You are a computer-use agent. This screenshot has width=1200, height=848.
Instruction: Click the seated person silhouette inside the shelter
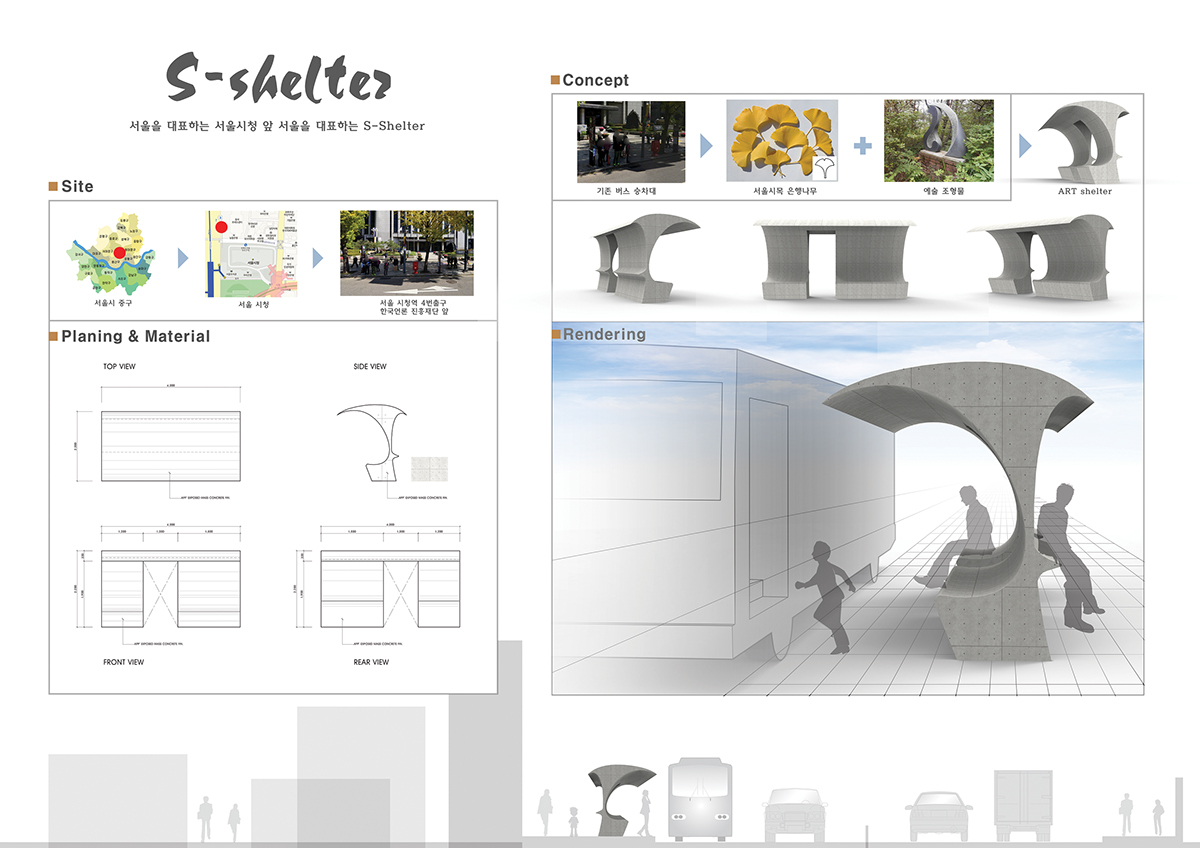click(960, 535)
